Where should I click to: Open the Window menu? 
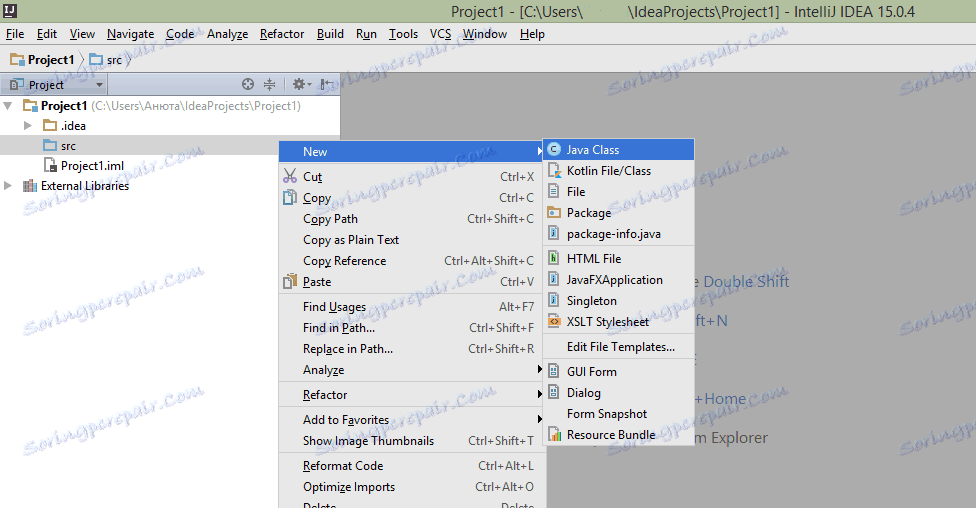tap(484, 34)
